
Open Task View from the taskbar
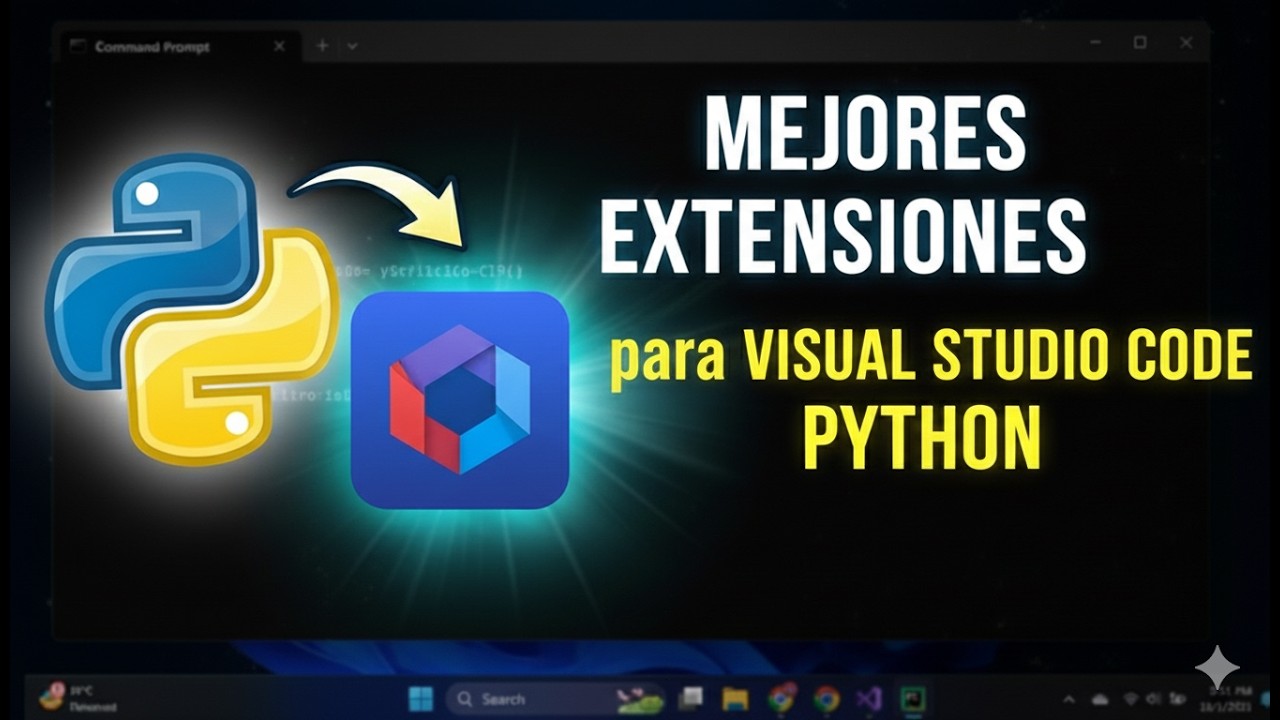(x=690, y=698)
